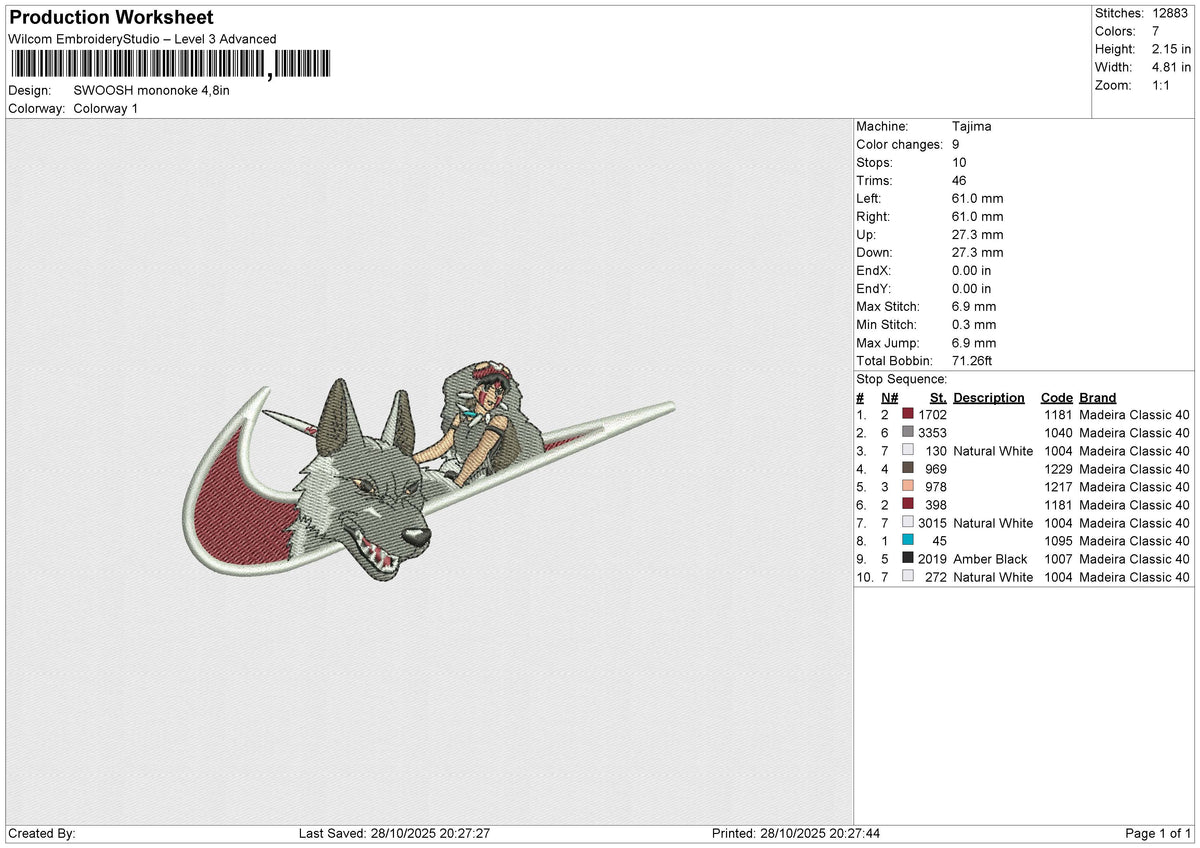Click the 'N#' column header
This screenshot has height=848, width=1200.
point(890,397)
